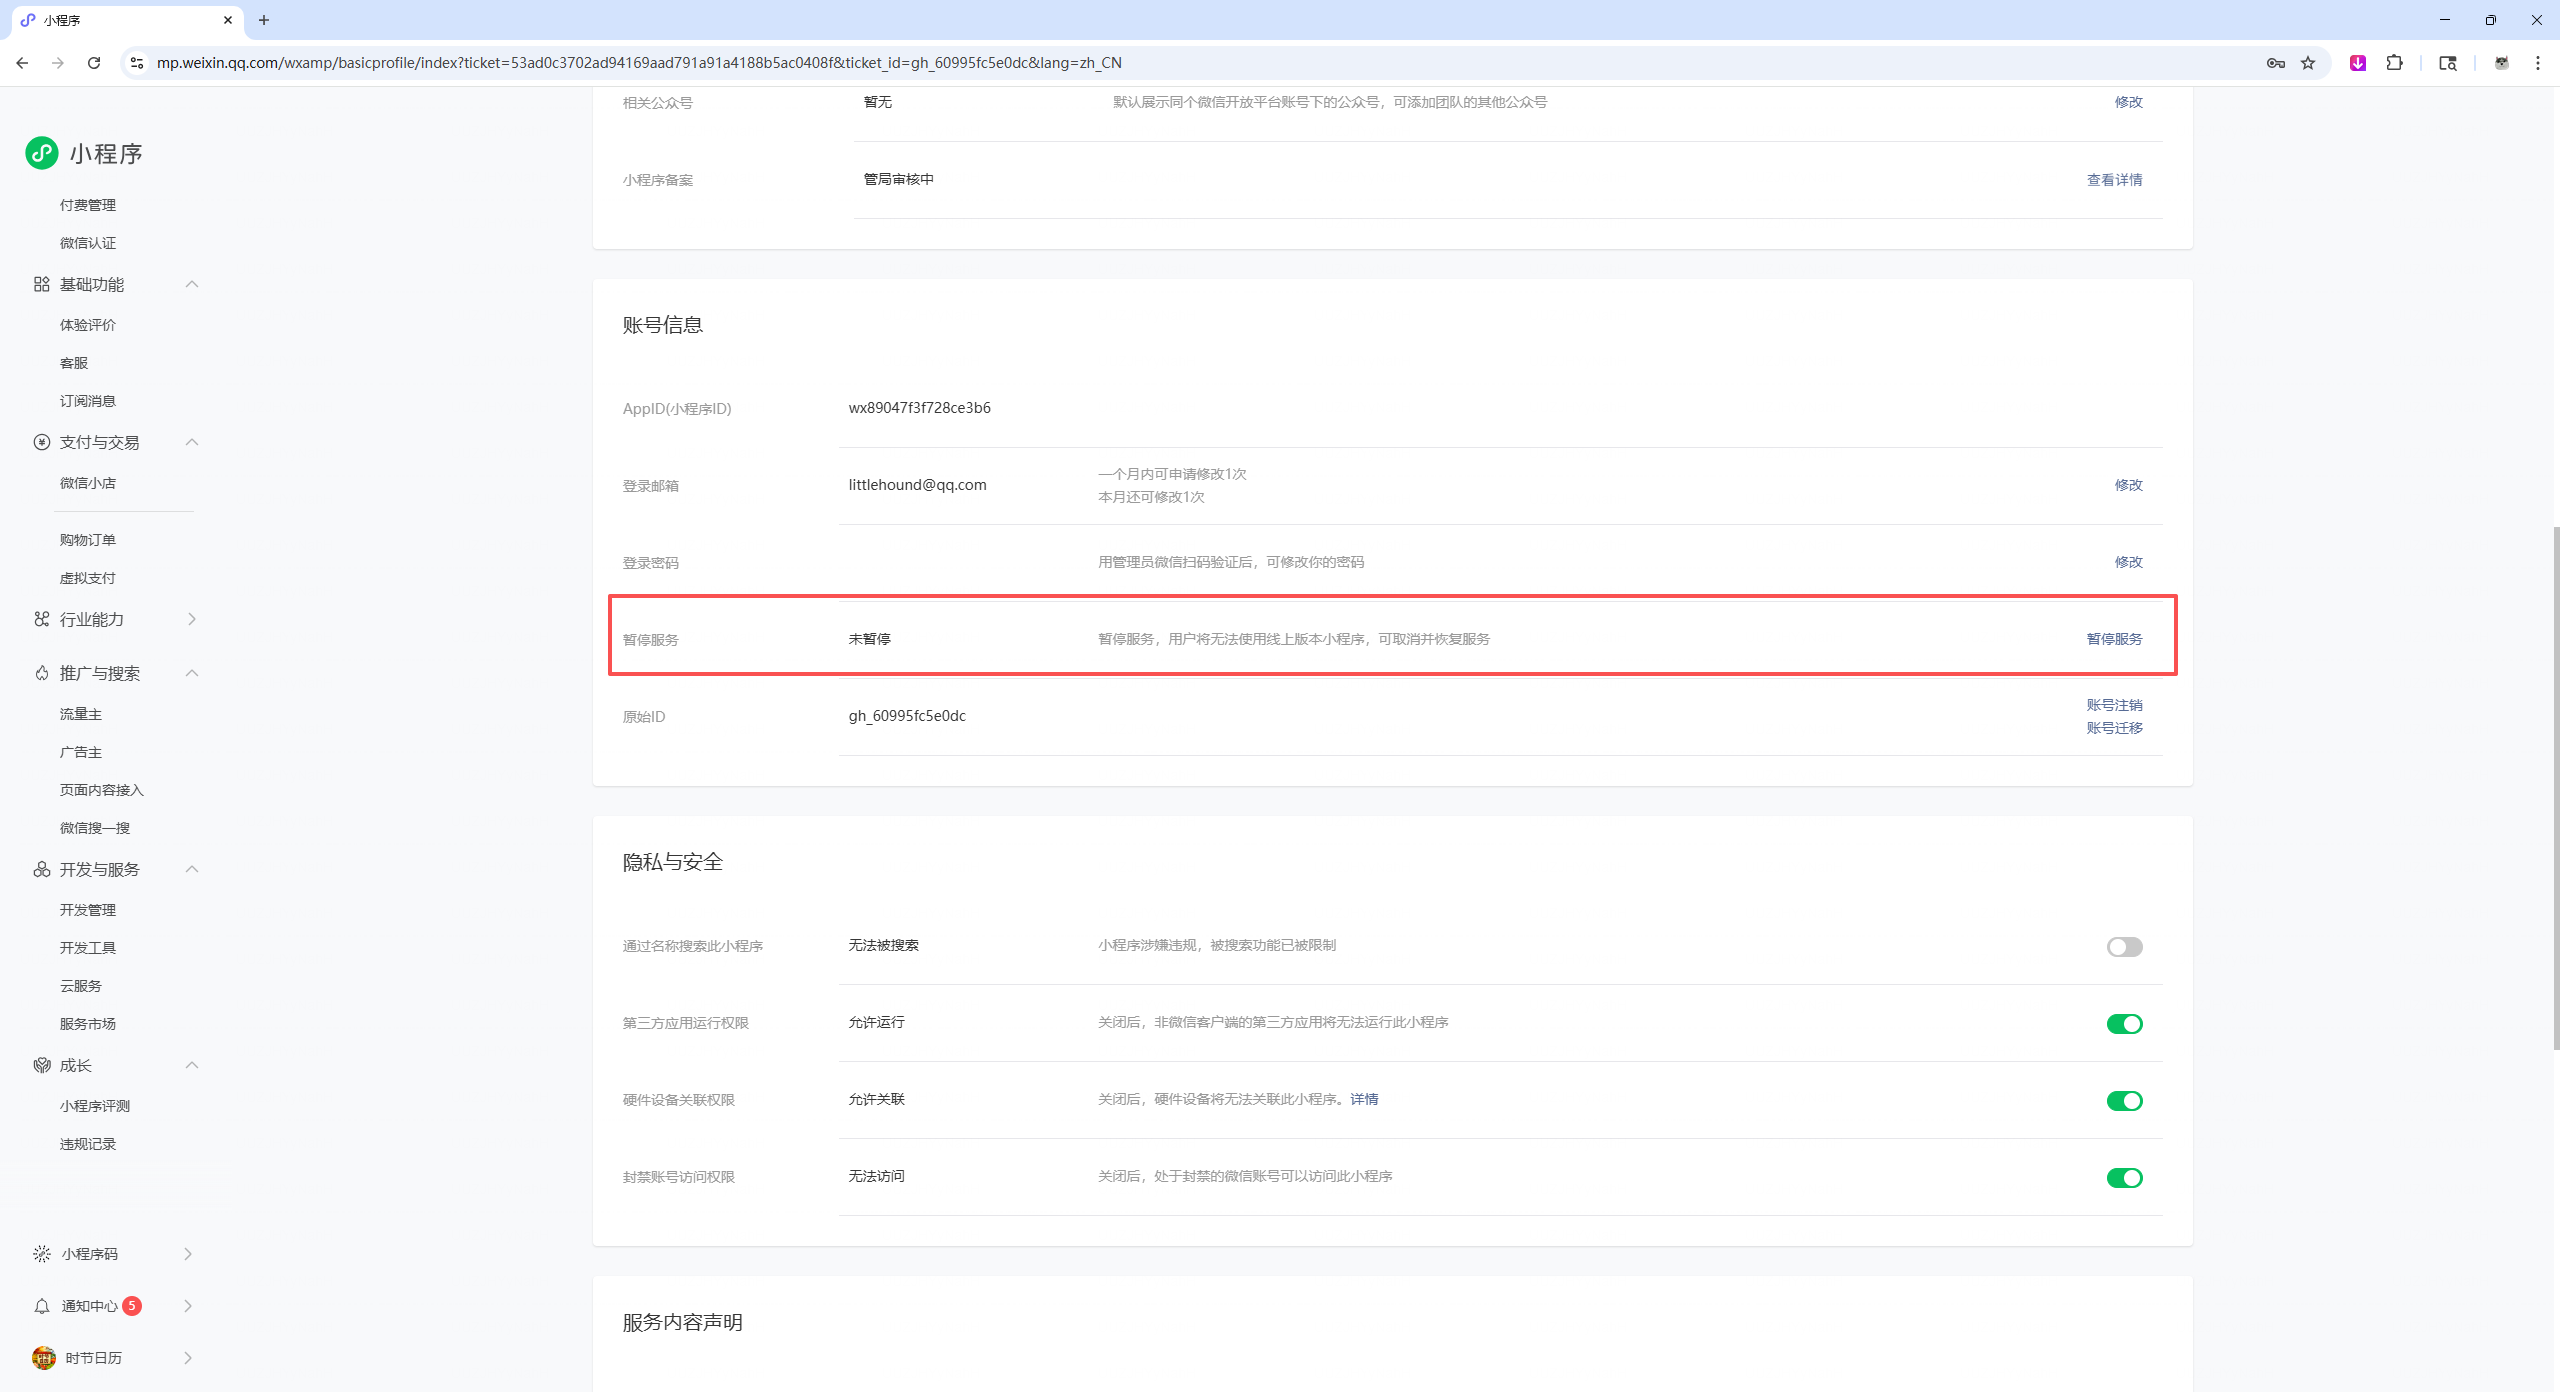Image resolution: width=2560 pixels, height=1392 pixels.
Task: Click the 小程序码 sparkle icon
Action: tap(41, 1254)
